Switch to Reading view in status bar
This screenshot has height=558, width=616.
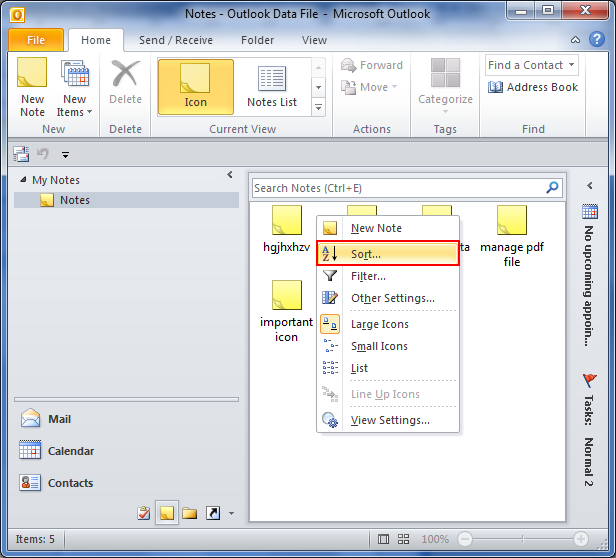[403, 539]
